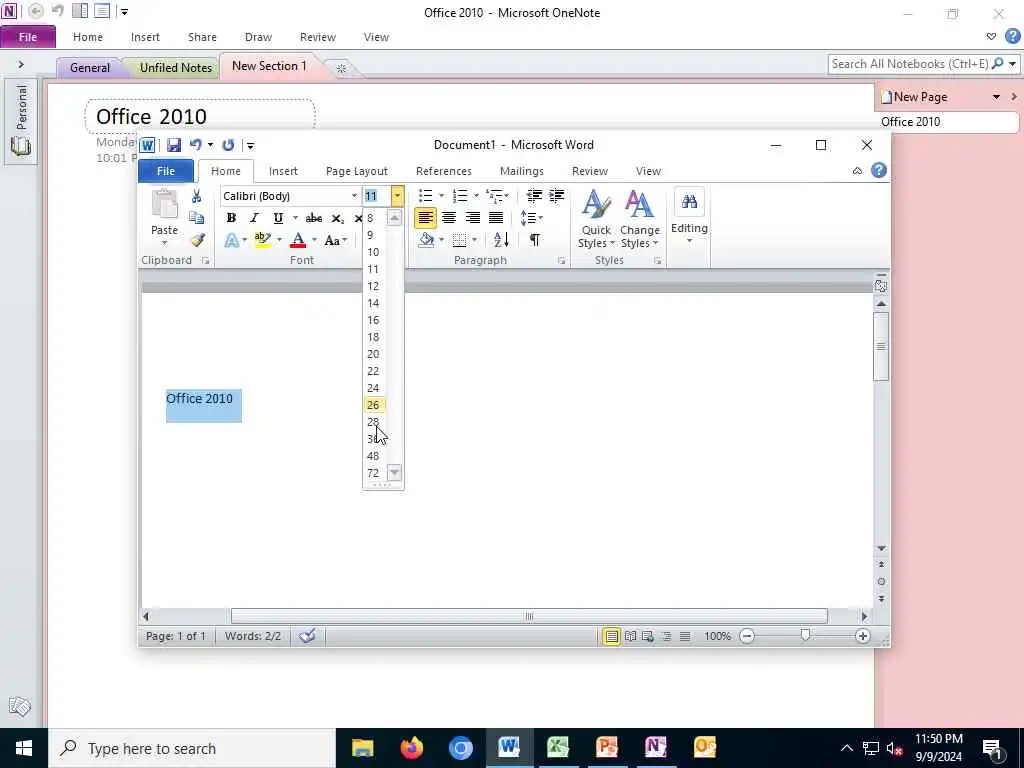
Task: Collapse the font size dropdown arrow
Action: 397,196
